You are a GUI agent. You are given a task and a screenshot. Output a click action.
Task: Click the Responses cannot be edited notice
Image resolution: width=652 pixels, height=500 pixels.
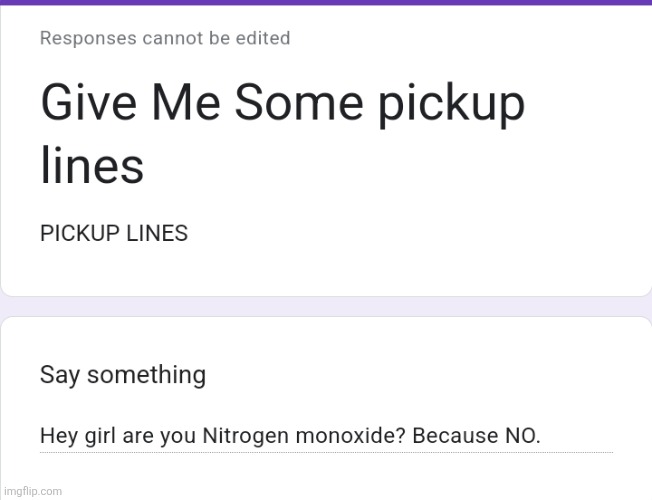pyautogui.click(x=165, y=38)
